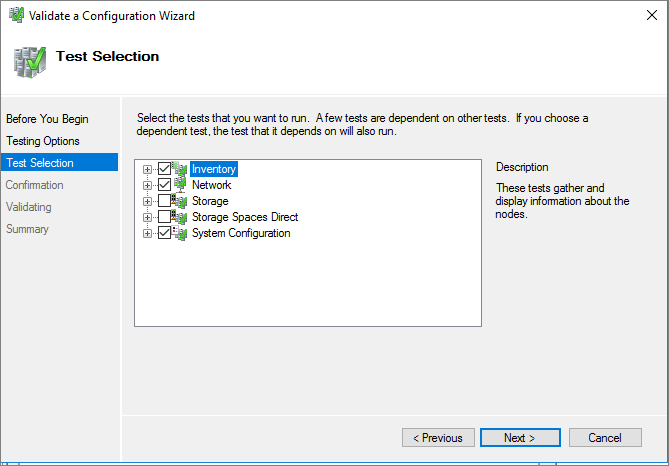This screenshot has height=466, width=669.
Task: Cancel the validation wizard
Action: tap(605, 438)
